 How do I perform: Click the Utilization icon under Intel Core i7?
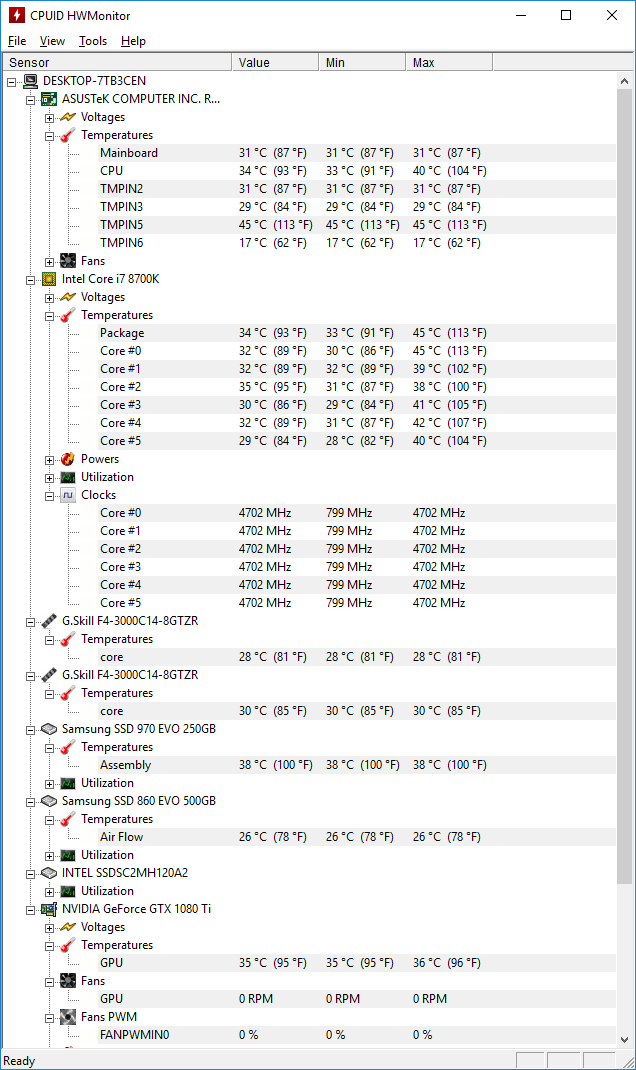(68, 477)
